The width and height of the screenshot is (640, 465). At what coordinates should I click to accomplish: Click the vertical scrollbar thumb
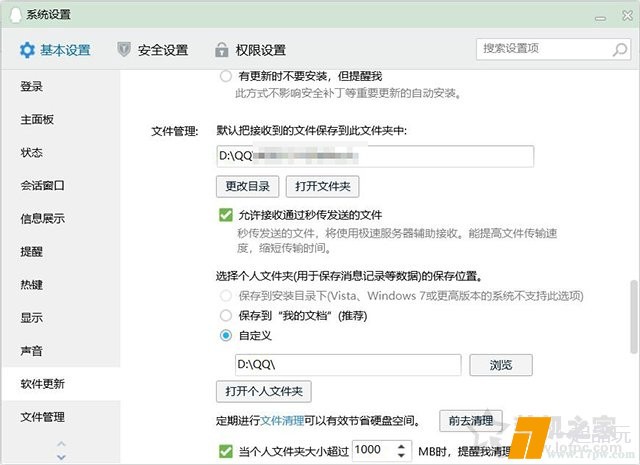pos(633,317)
